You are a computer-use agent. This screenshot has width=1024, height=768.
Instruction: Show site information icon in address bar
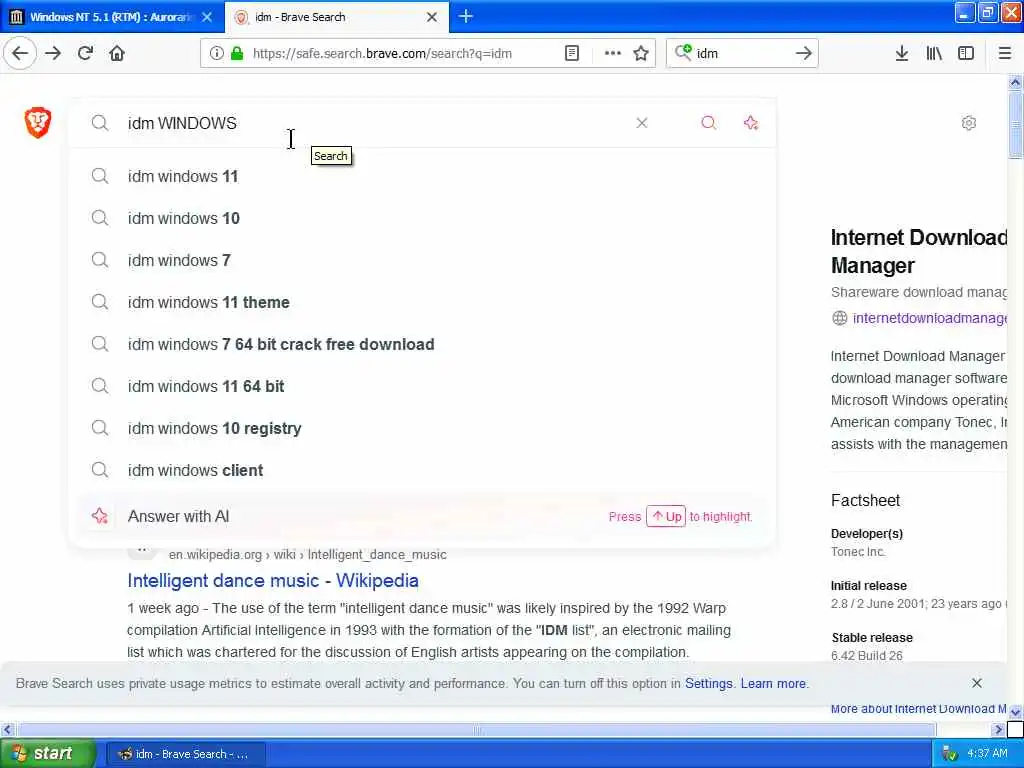216,53
